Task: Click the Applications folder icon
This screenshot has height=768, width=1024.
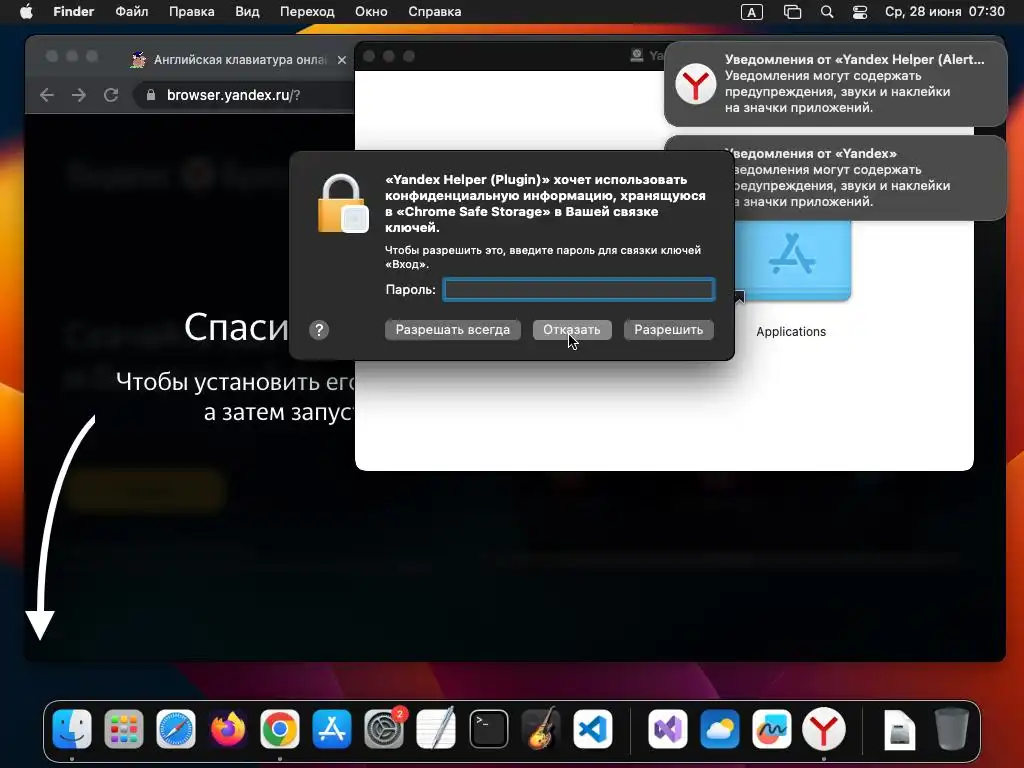Action: point(792,260)
